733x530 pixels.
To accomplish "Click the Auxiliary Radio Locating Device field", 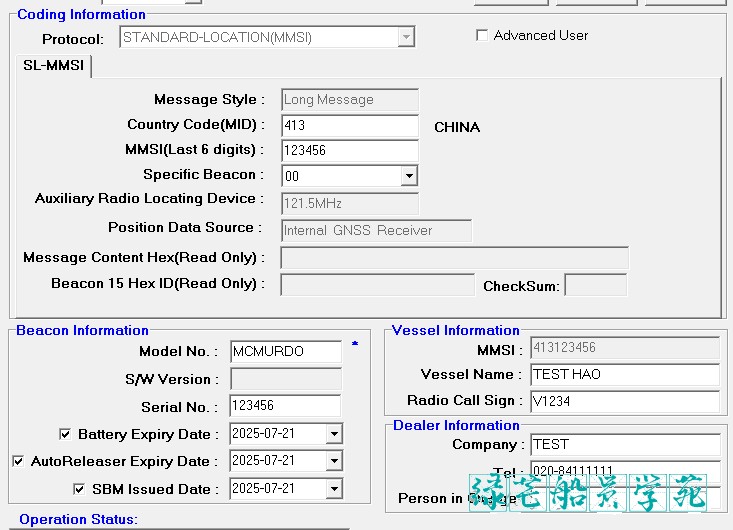I will [350, 203].
